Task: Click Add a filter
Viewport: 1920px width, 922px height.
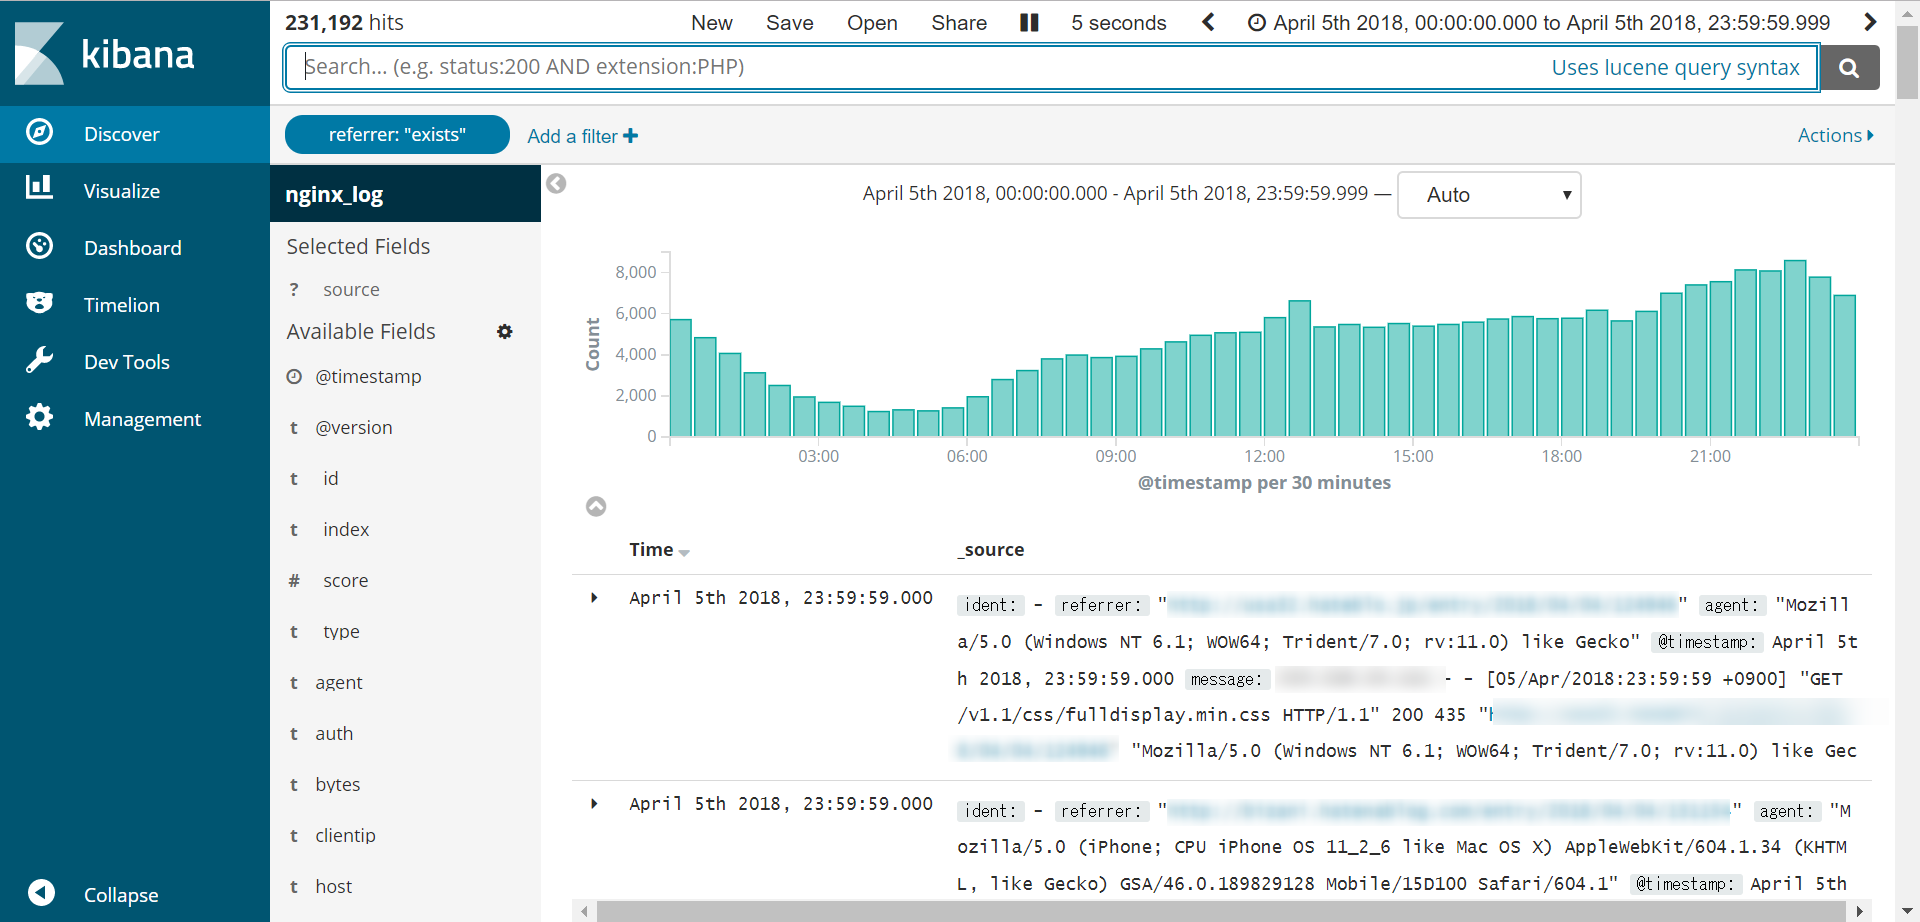Action: pyautogui.click(x=581, y=135)
